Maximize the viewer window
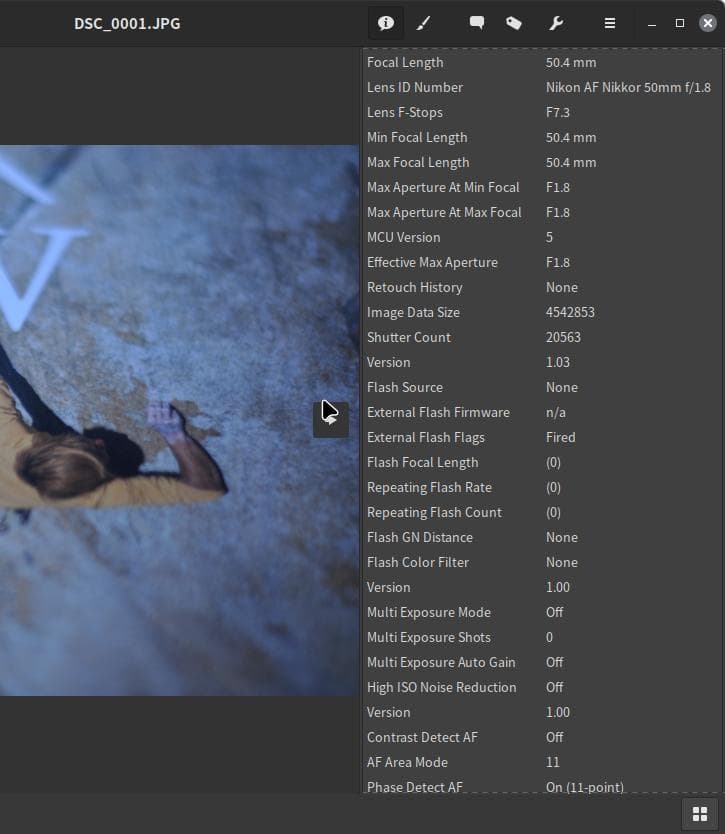Screen dimensions: 725x834 680,23
